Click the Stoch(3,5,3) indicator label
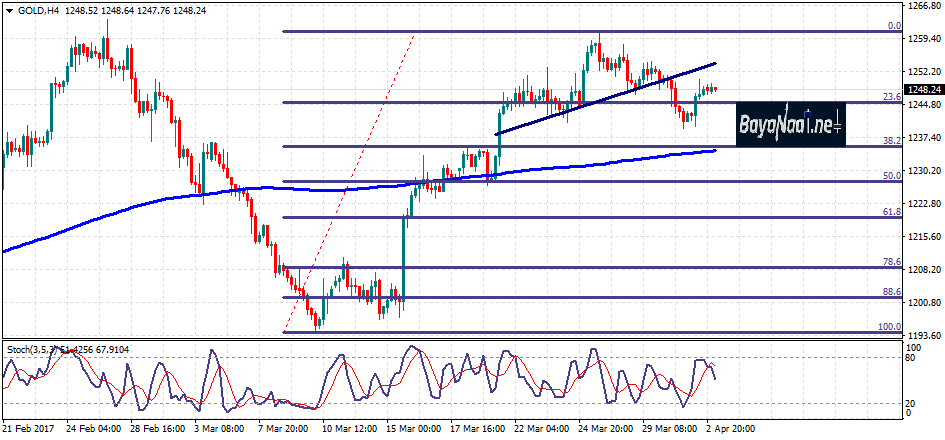 (x=40, y=349)
